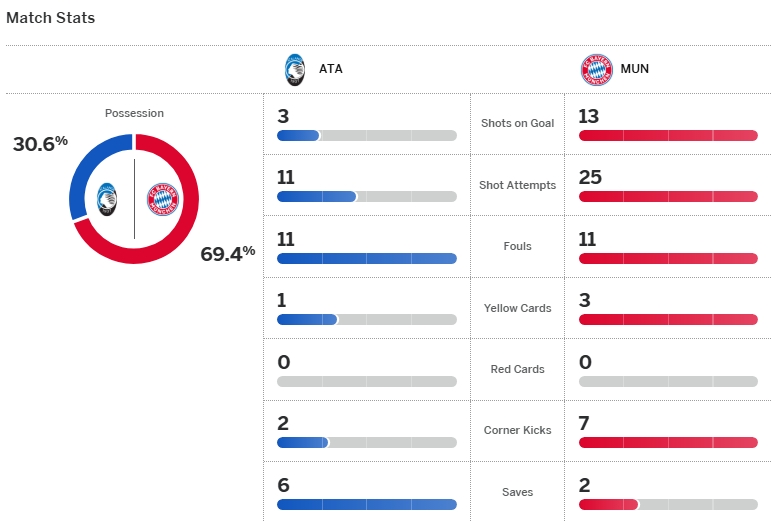This screenshot has width=778, height=521.
Task: Click Atalanta's Shot Attempts bar
Action: coord(366,197)
